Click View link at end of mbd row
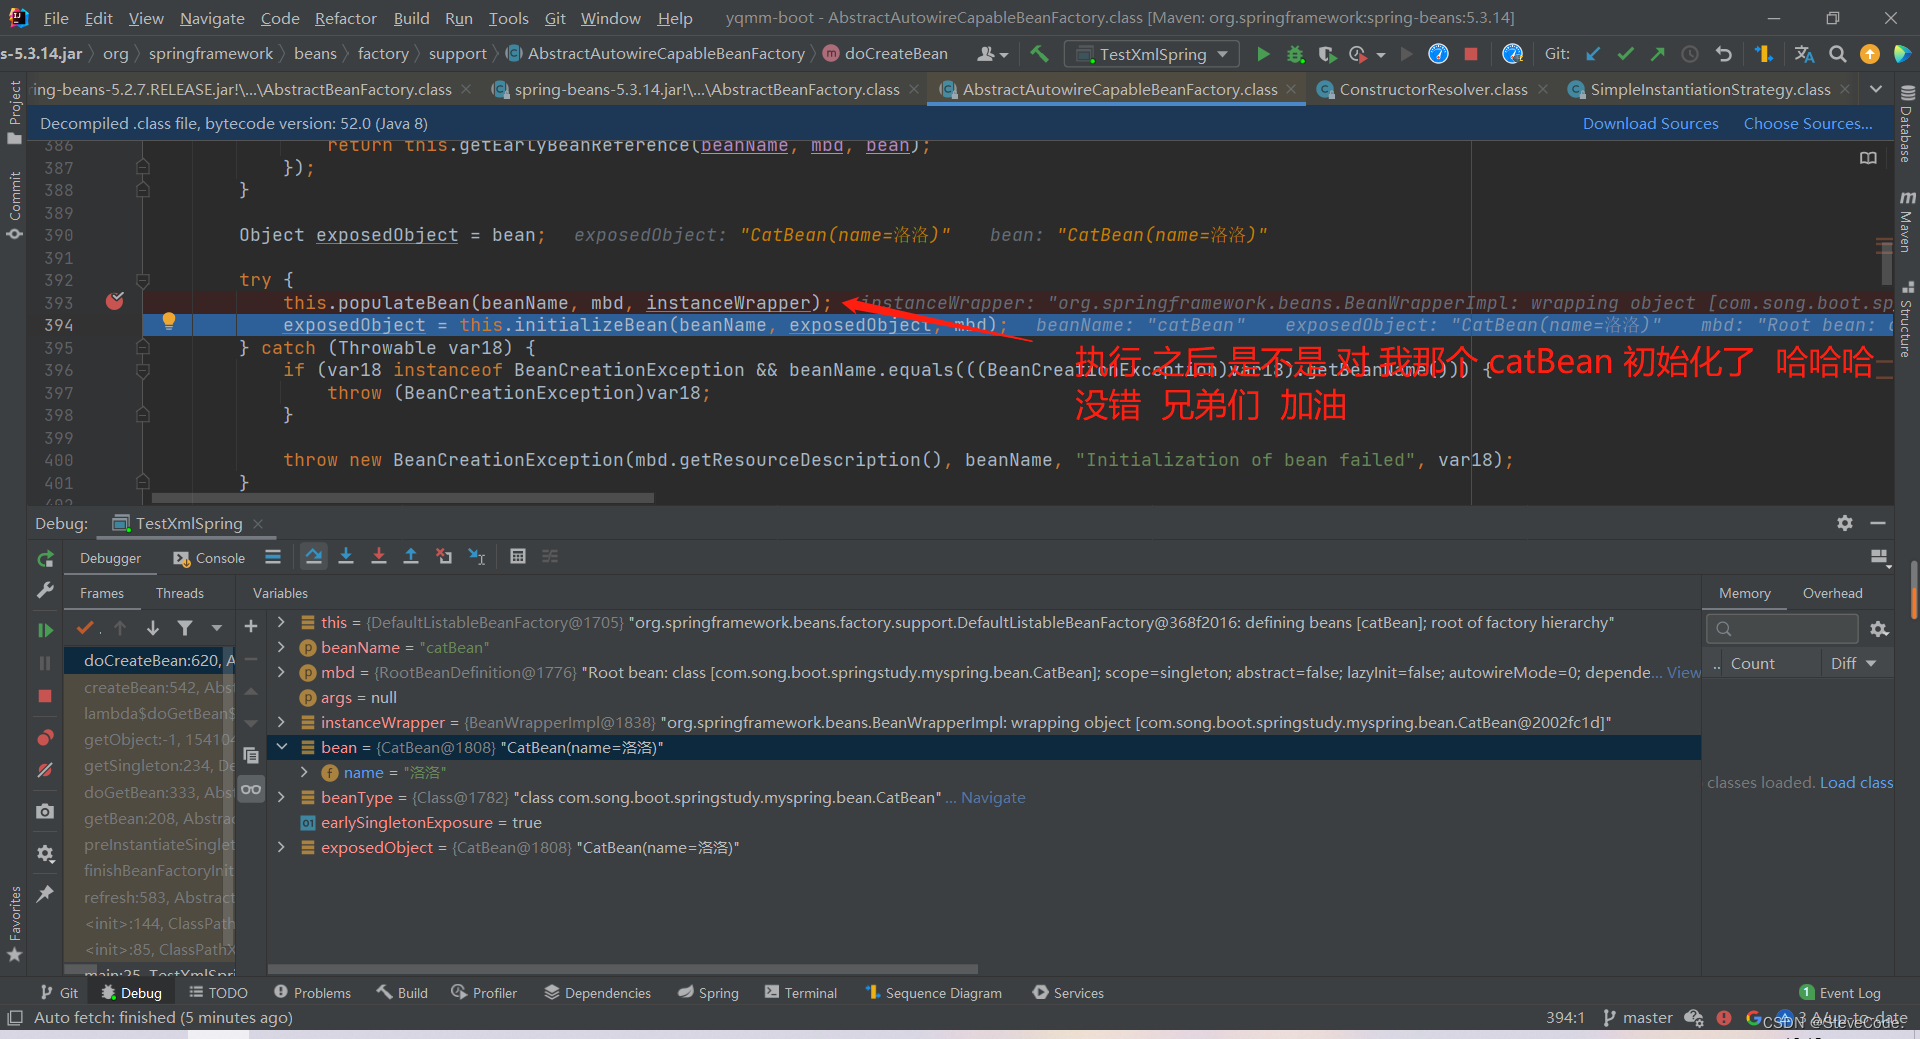The image size is (1920, 1039). click(1683, 672)
